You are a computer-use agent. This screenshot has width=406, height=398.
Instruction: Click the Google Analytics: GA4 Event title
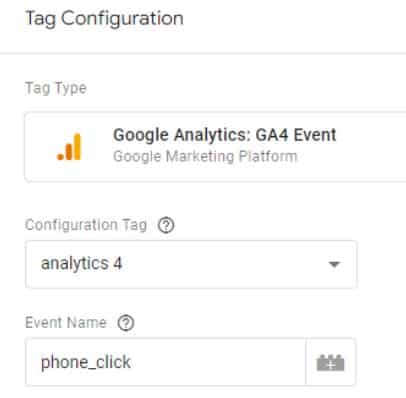pos(224,135)
